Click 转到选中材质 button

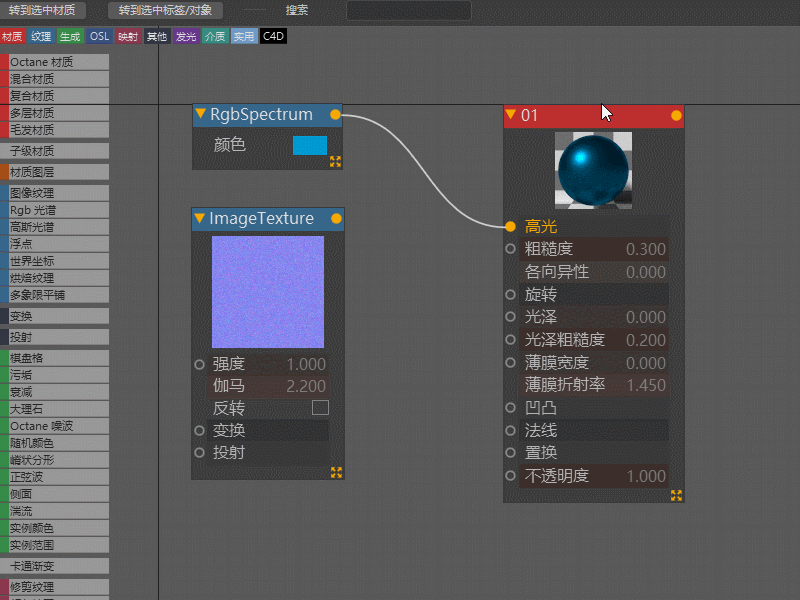click(42, 10)
